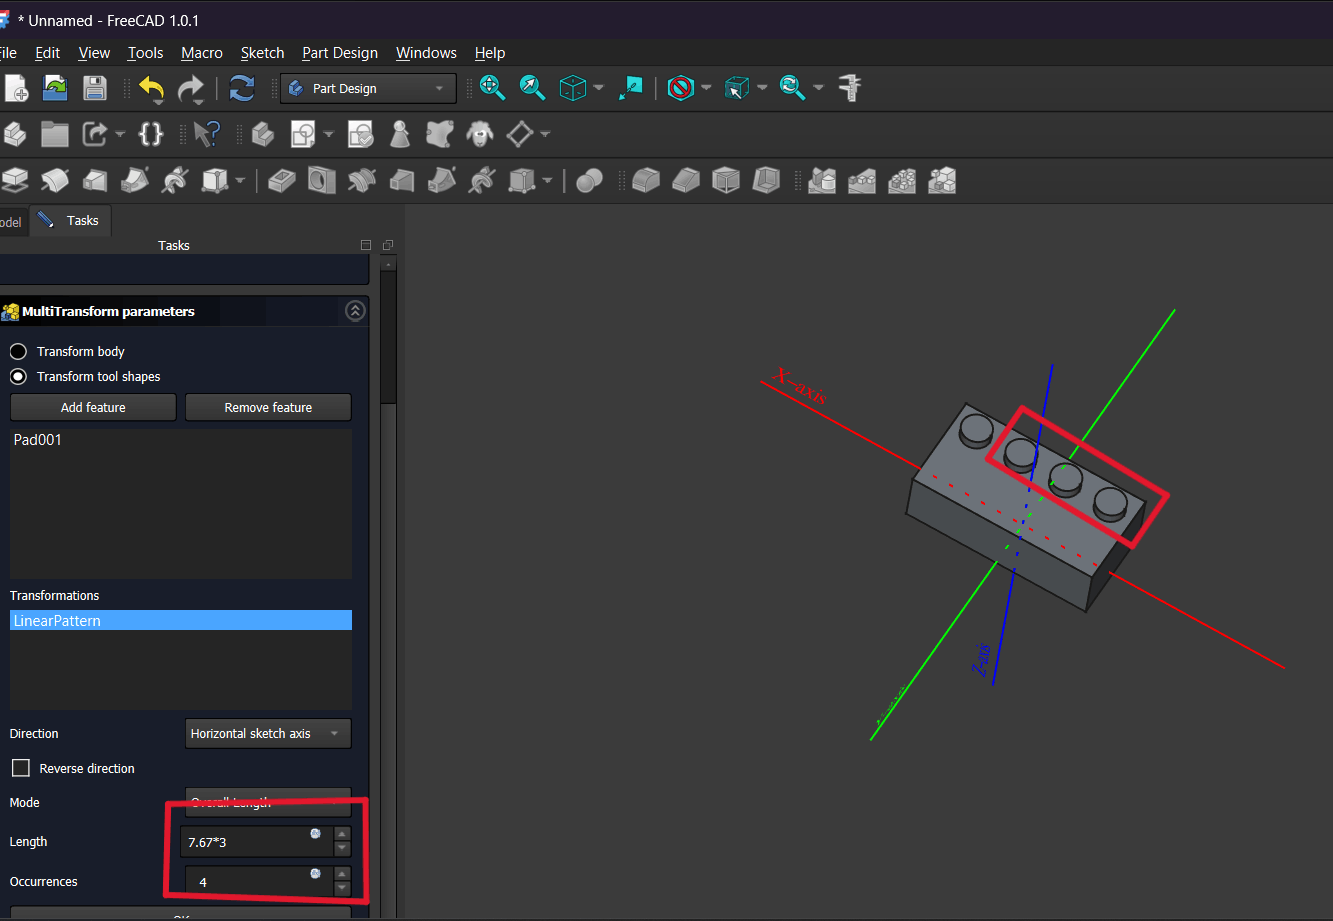
Task: Click the Save document icon
Action: tap(95, 88)
